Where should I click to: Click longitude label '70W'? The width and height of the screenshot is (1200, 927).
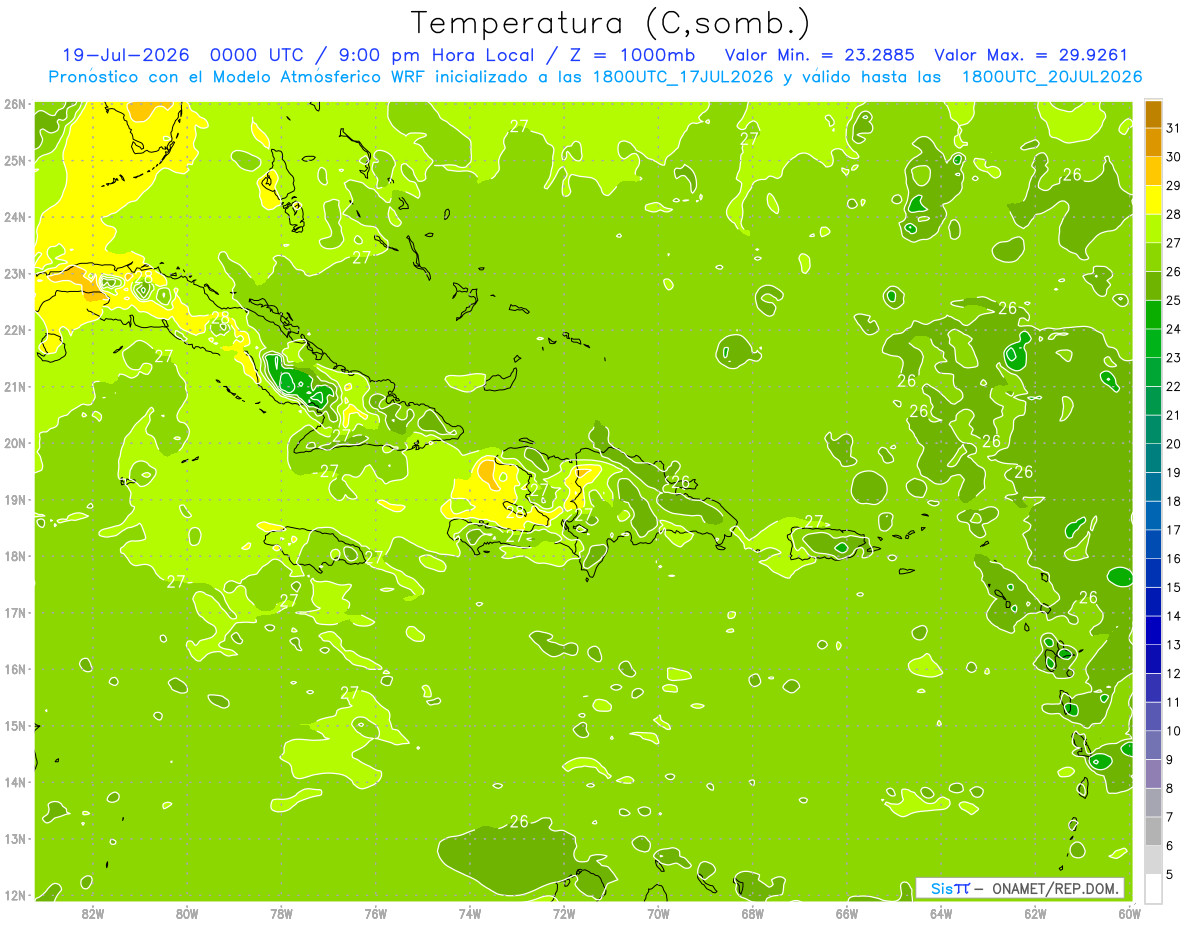click(658, 913)
